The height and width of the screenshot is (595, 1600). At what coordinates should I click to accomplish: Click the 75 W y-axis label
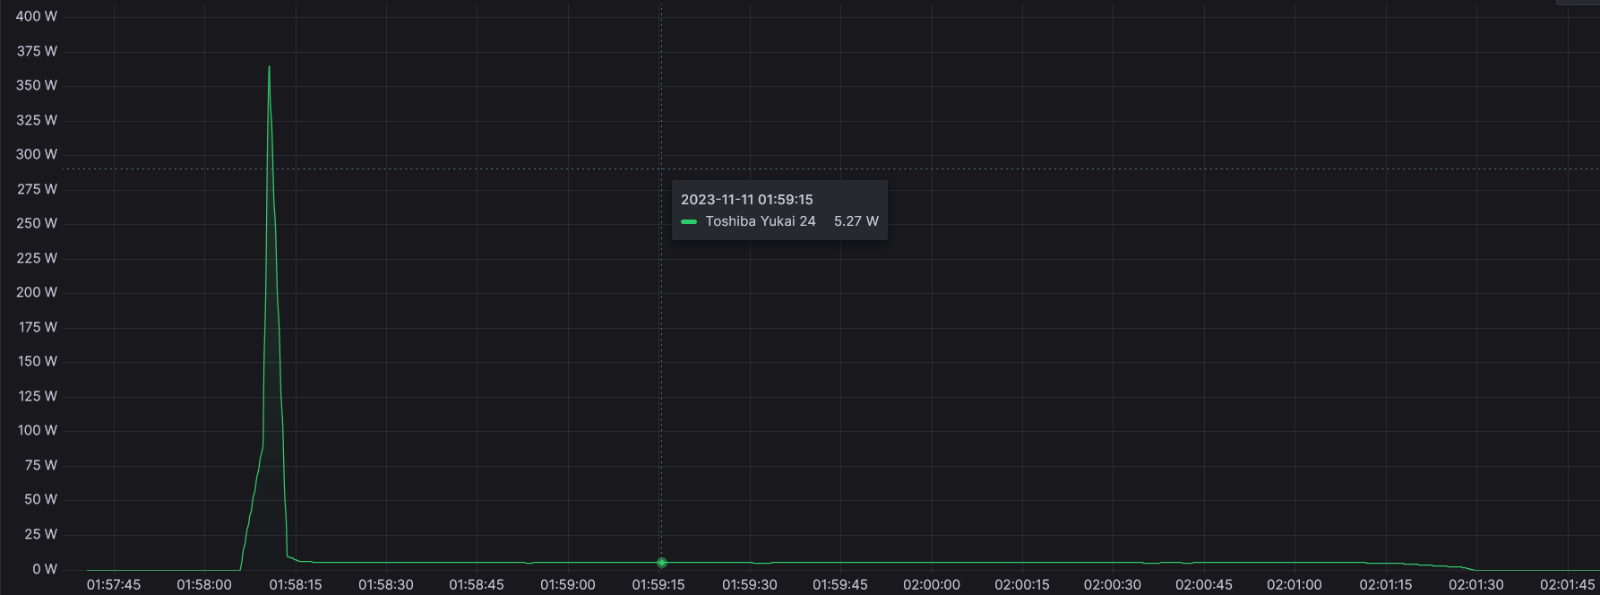click(x=41, y=465)
